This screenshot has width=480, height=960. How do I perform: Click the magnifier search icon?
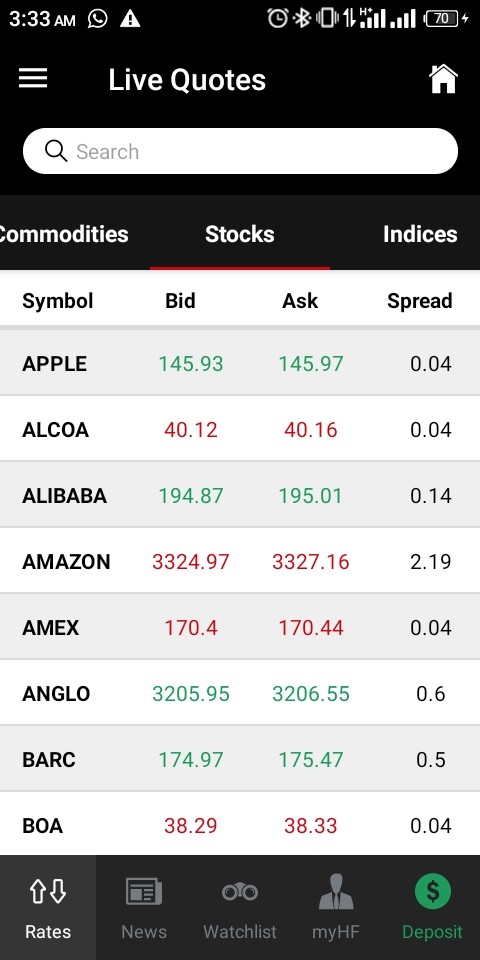(56, 151)
